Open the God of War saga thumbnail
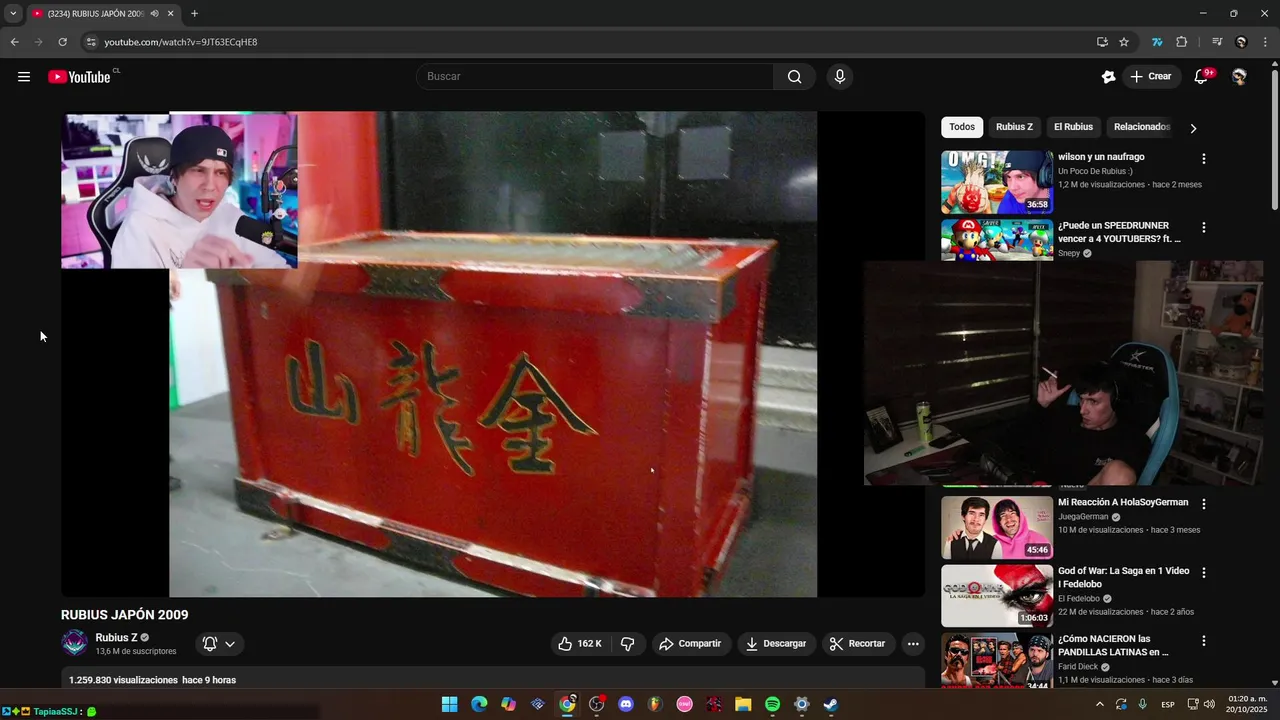This screenshot has height=720, width=1280. coord(997,596)
